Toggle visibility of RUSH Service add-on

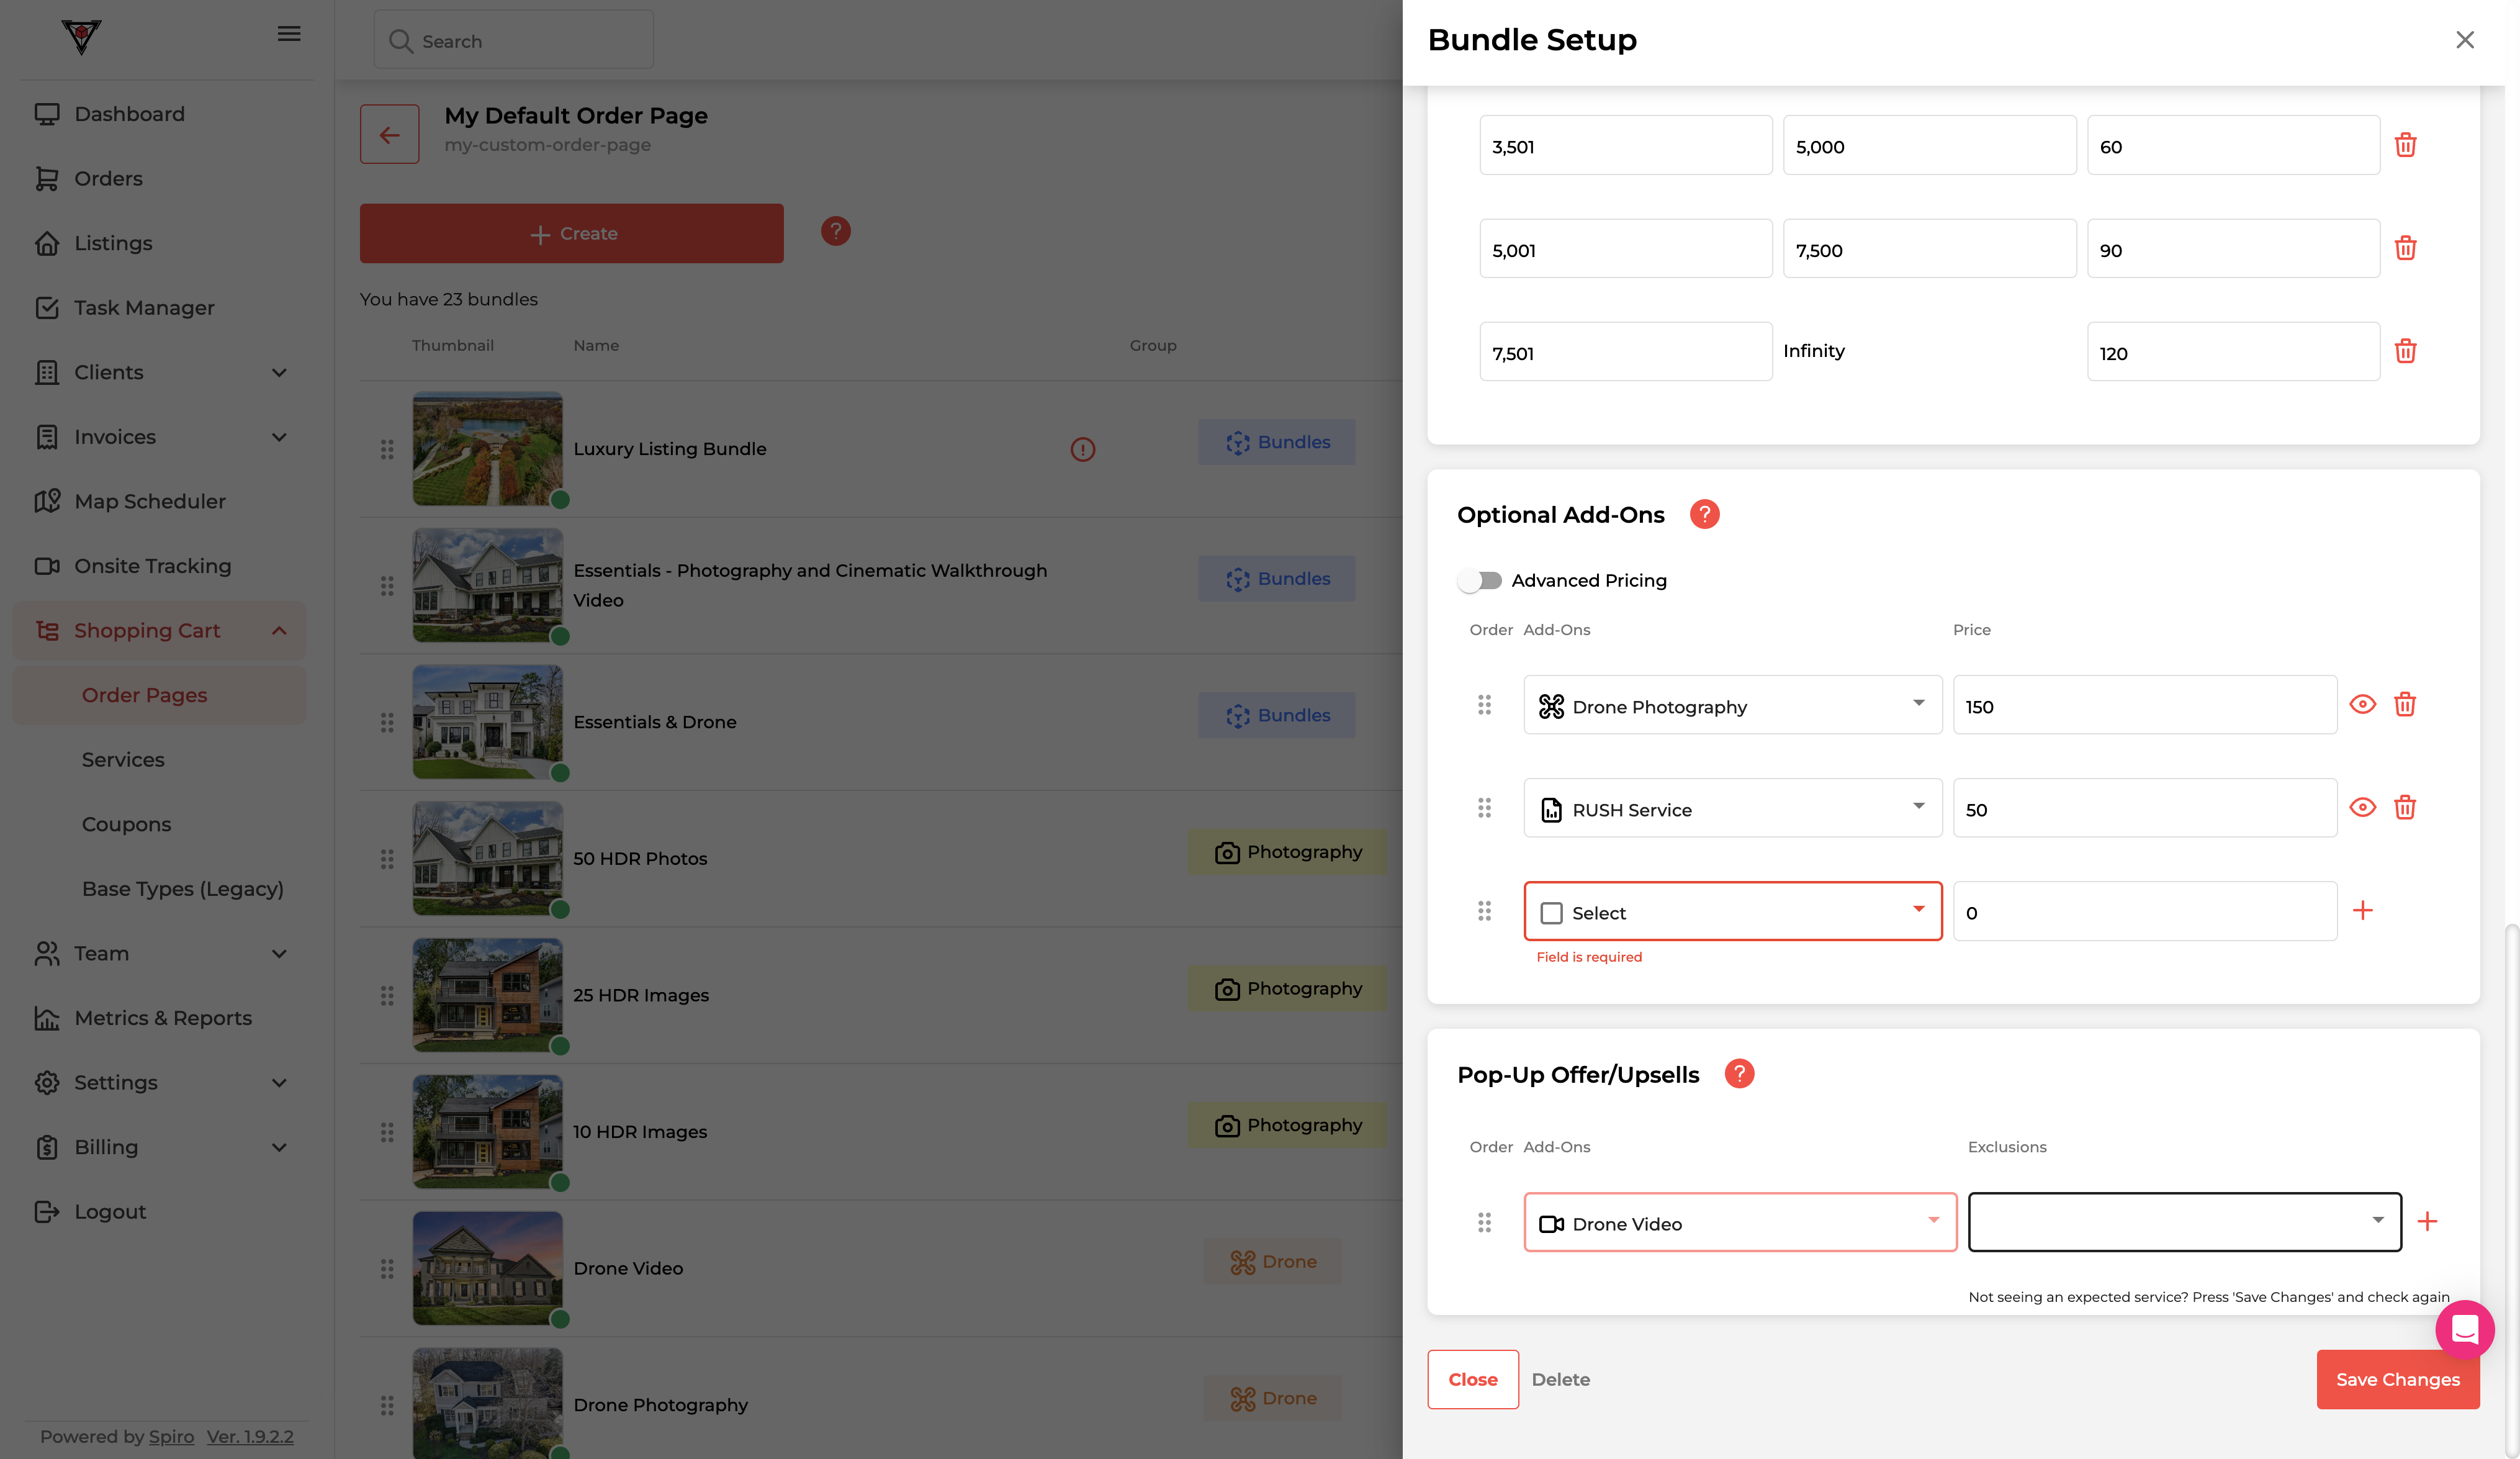tap(2362, 808)
